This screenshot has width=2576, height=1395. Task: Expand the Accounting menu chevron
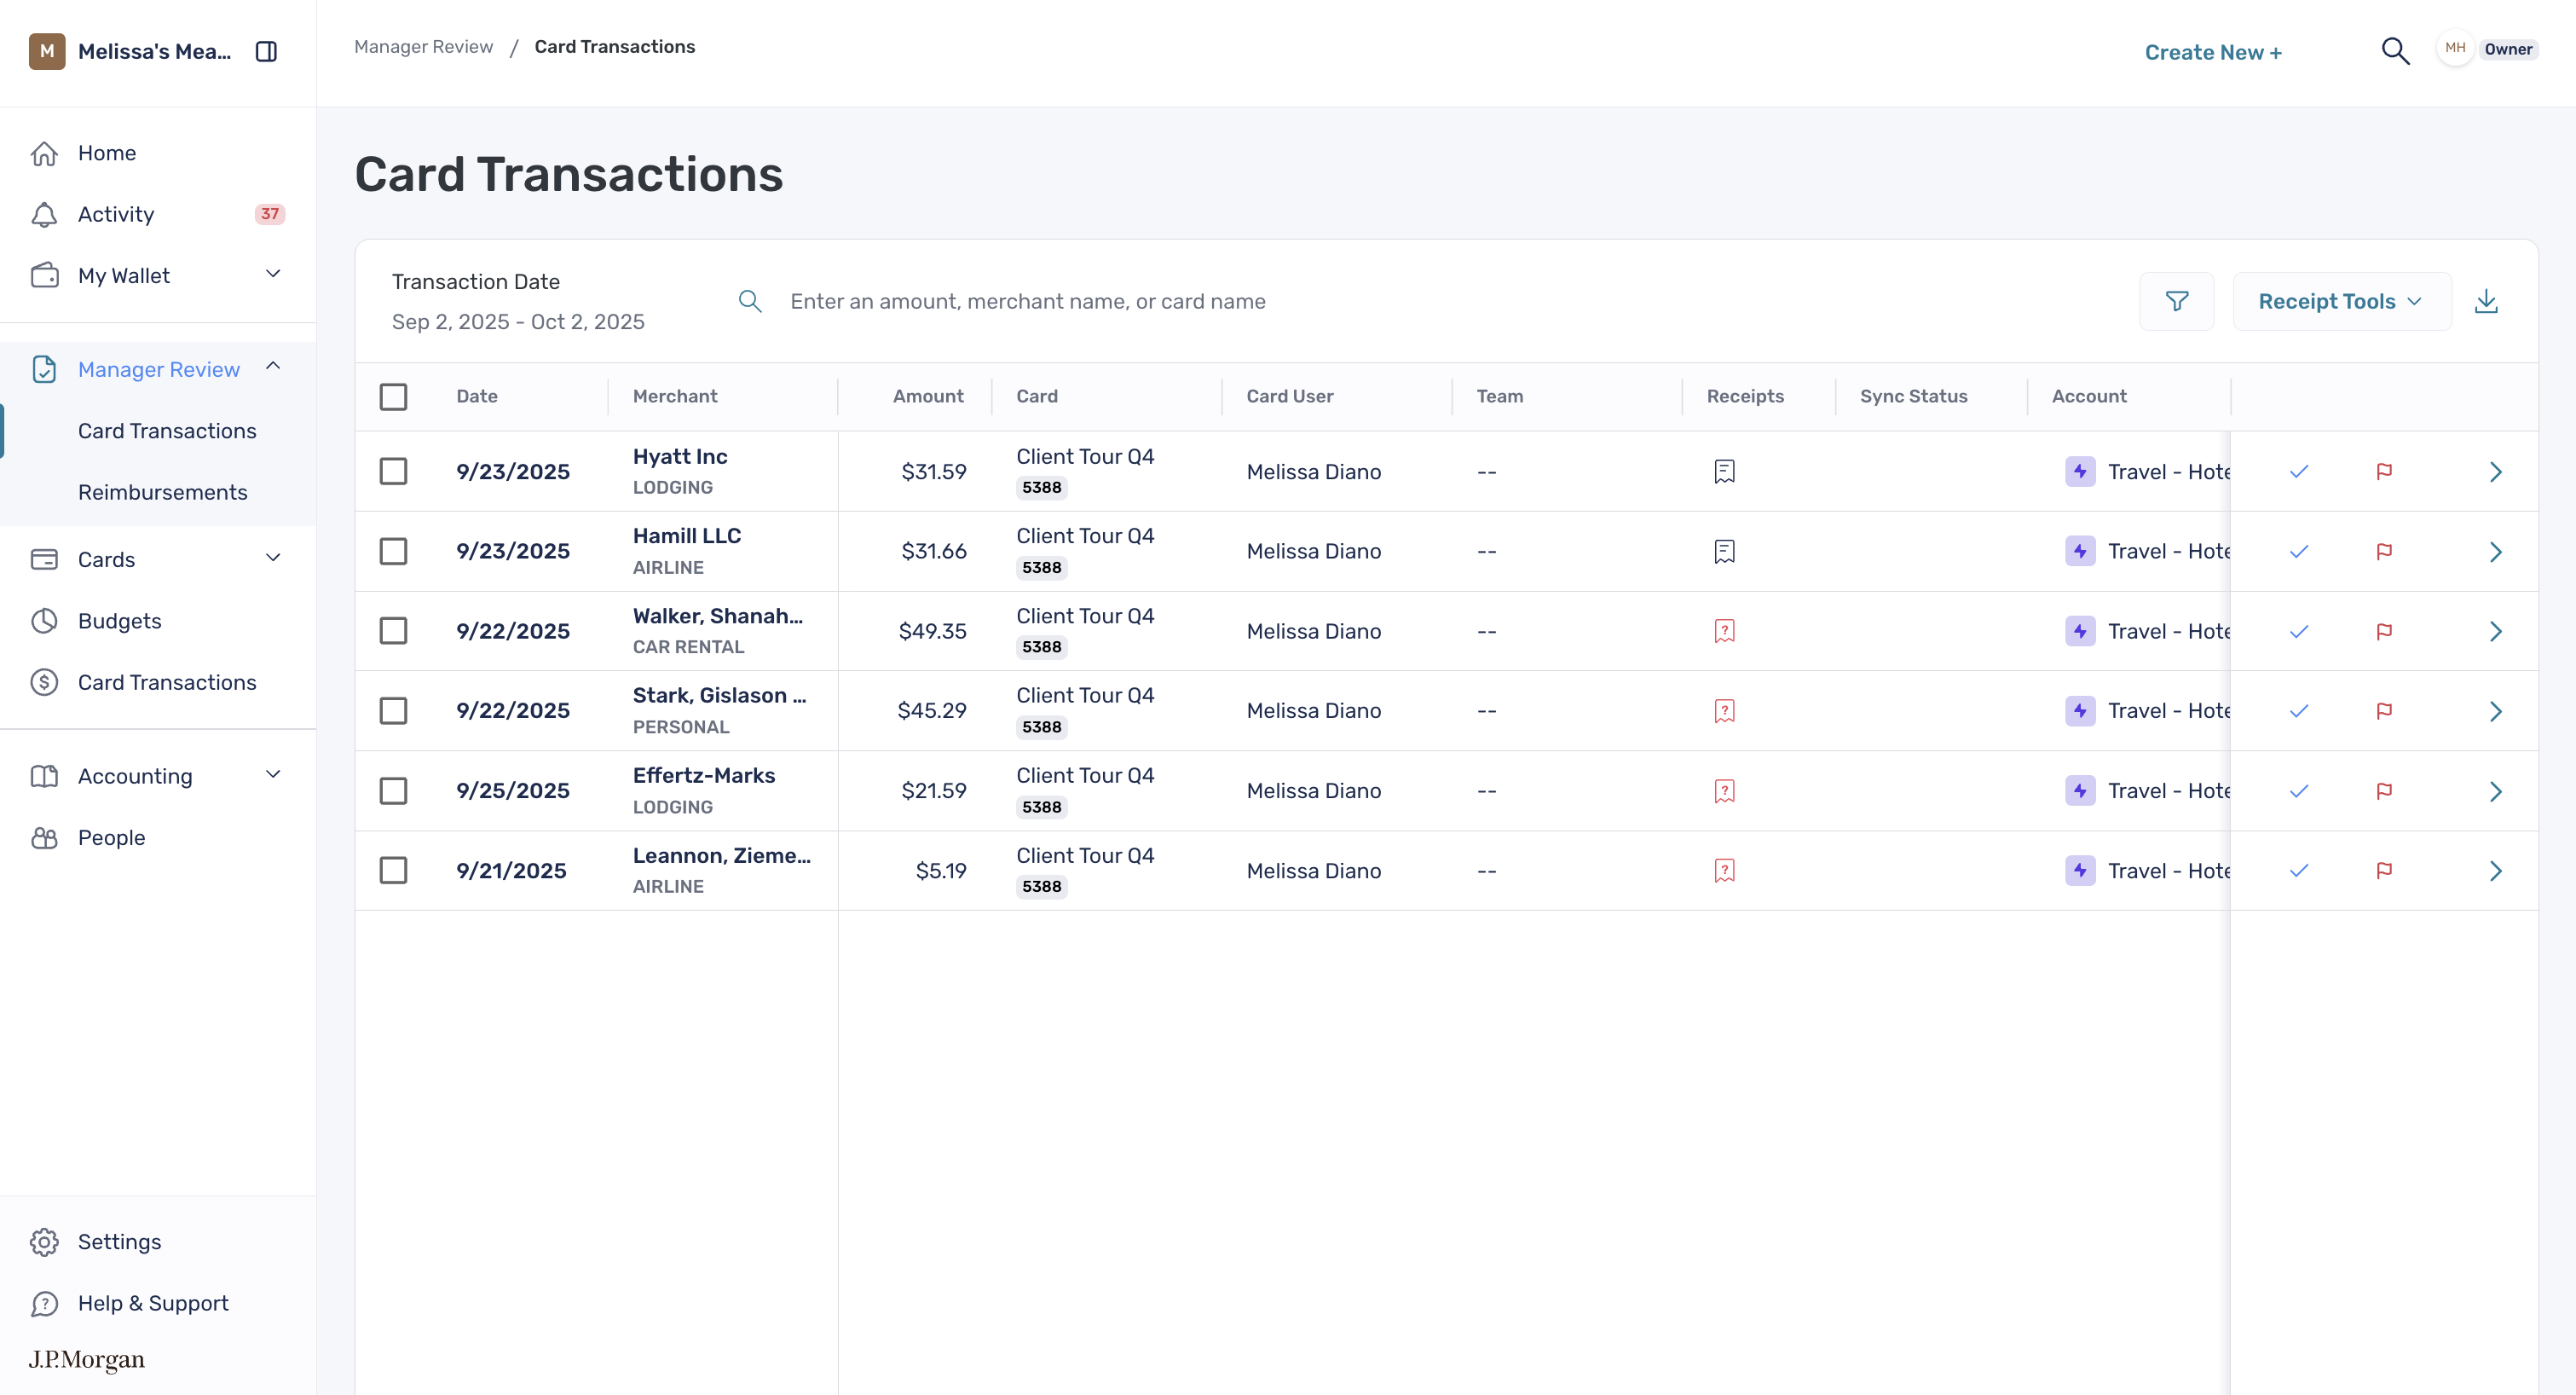pos(273,775)
